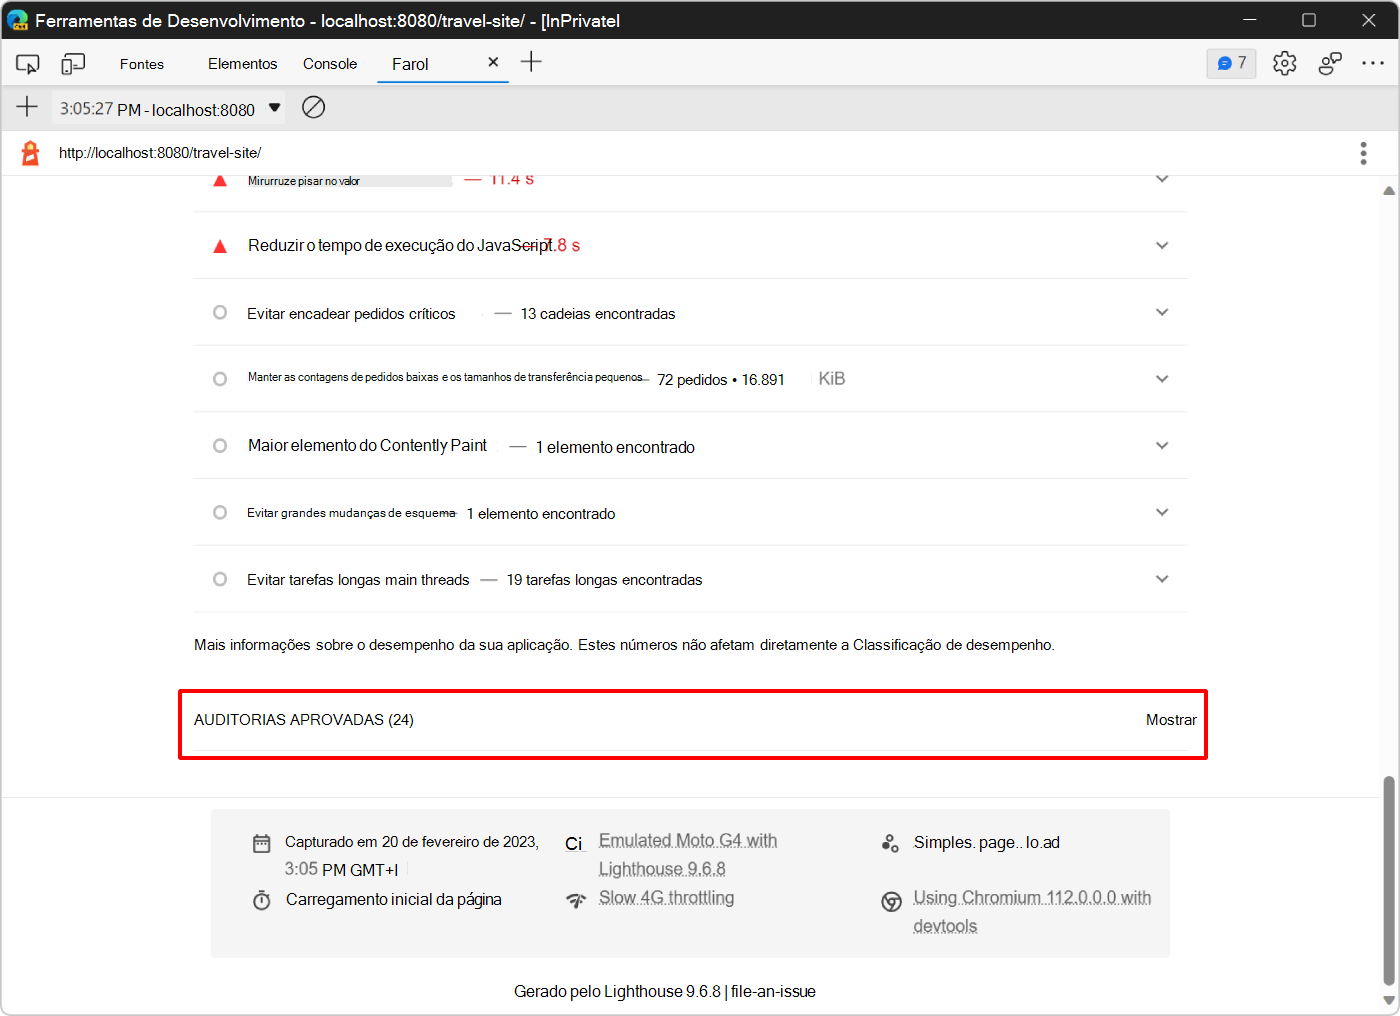This screenshot has height=1016, width=1400.
Task: Expand the Manter as contagens de pedidos chevron
Action: (1162, 379)
